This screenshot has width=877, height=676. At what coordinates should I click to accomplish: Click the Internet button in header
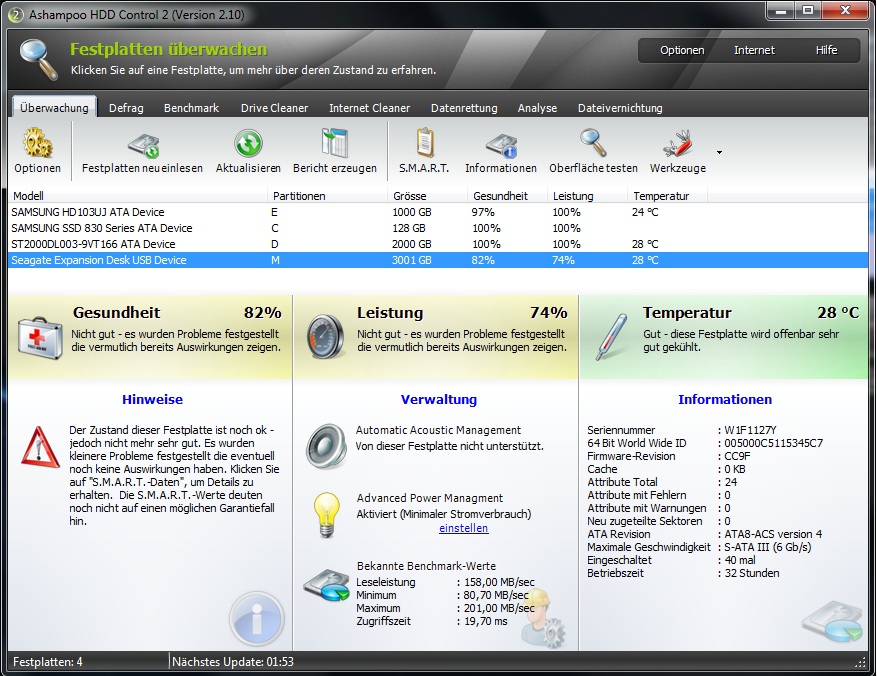(x=754, y=50)
